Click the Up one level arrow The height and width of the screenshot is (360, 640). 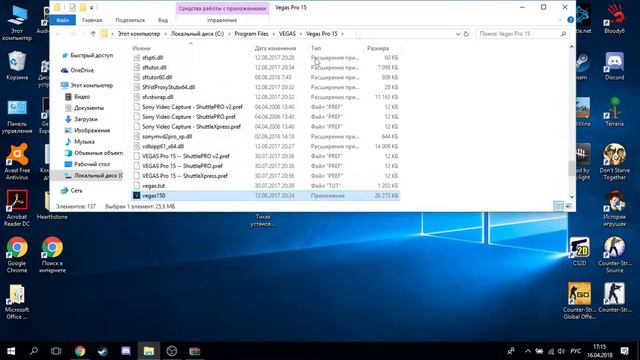click(x=93, y=34)
